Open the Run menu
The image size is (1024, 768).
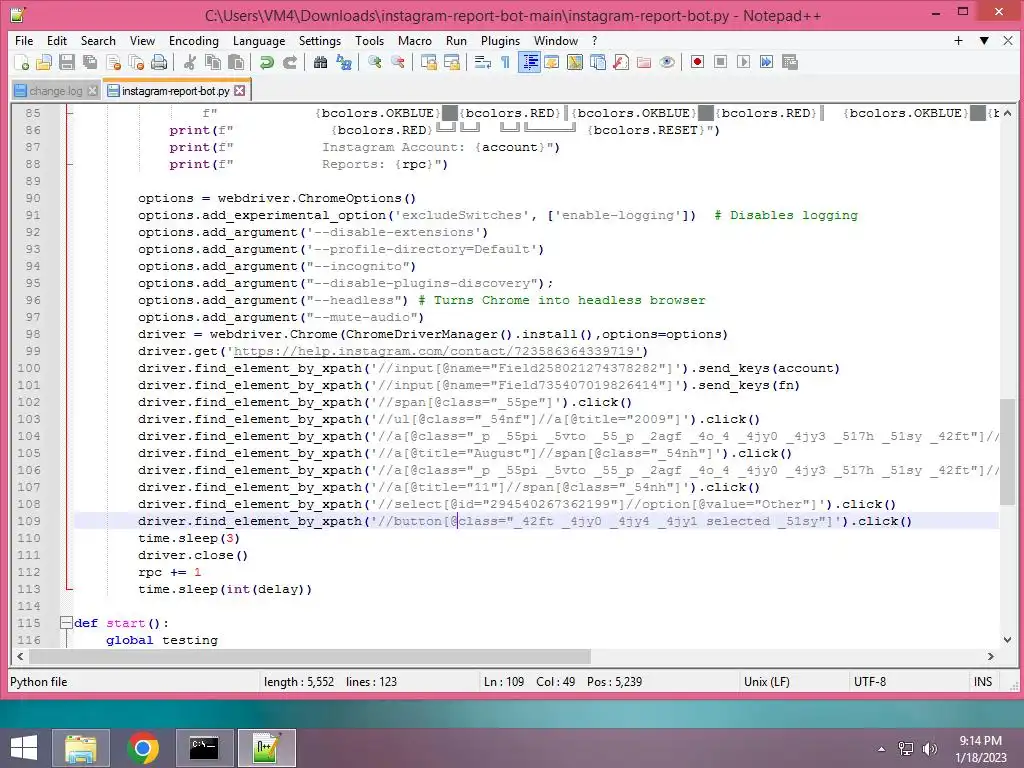pyautogui.click(x=456, y=40)
